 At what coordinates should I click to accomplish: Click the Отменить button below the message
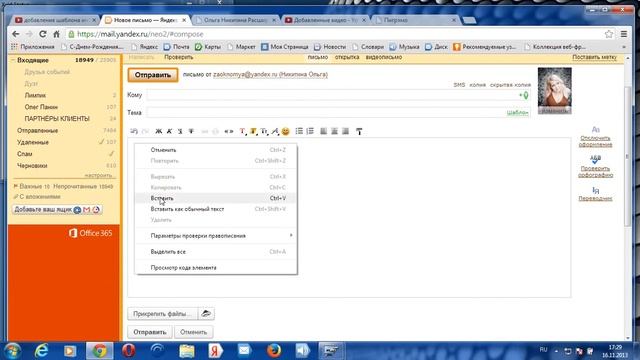point(193,332)
